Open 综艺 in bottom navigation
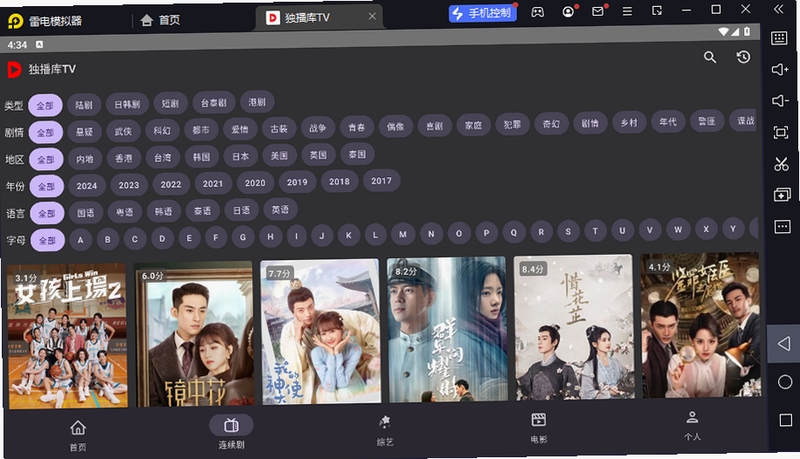This screenshot has width=800, height=459. [385, 431]
